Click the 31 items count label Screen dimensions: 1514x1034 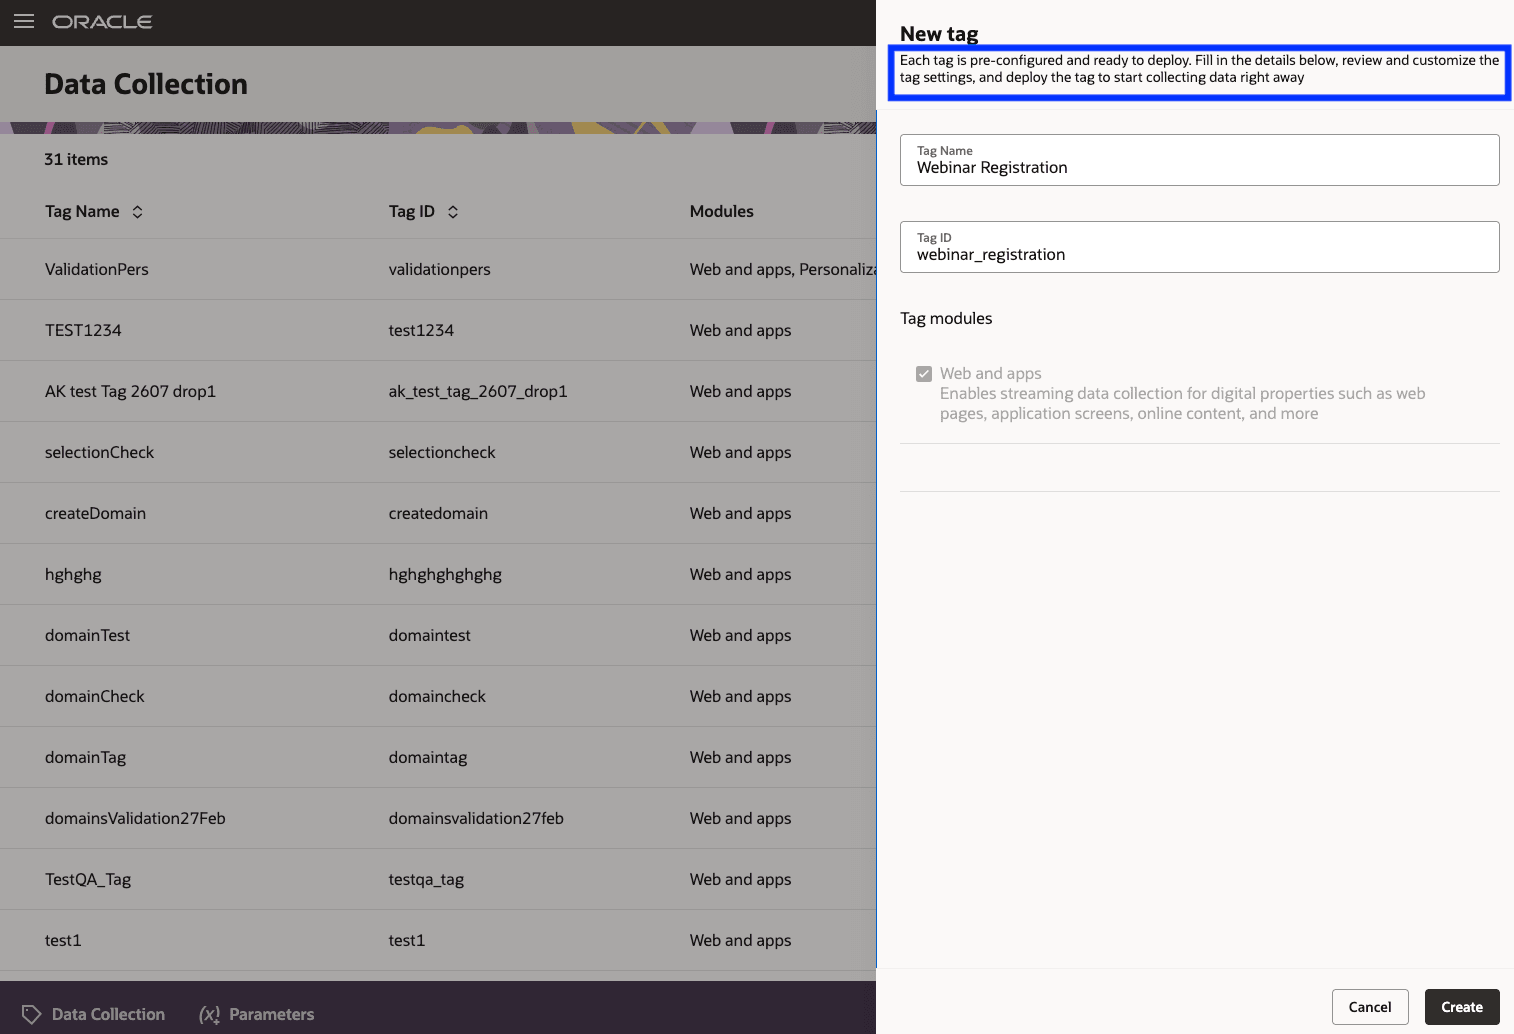[76, 159]
